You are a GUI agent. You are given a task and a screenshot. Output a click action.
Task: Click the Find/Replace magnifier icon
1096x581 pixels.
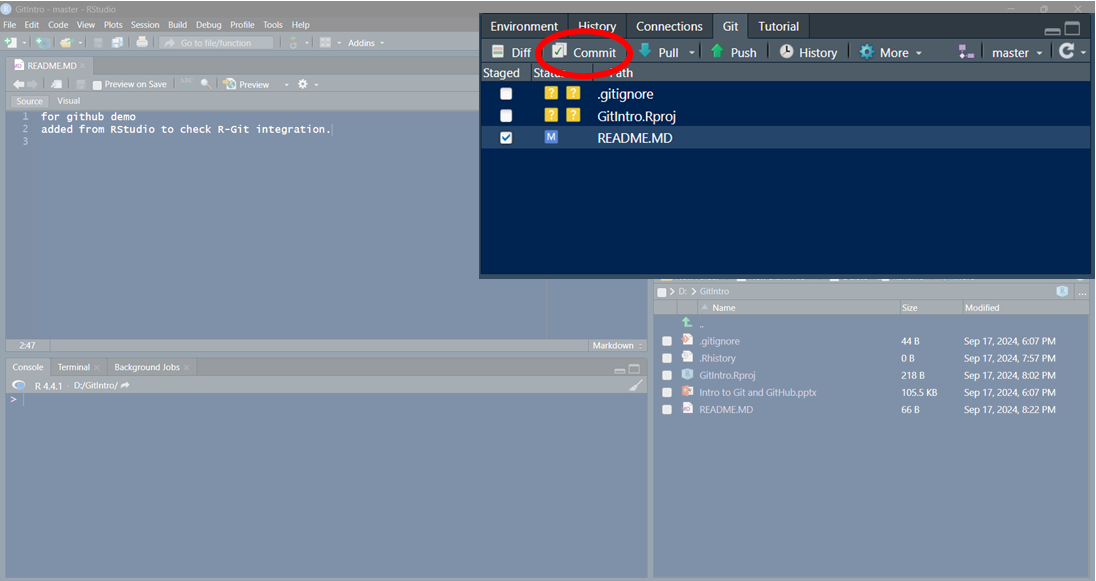(x=206, y=84)
